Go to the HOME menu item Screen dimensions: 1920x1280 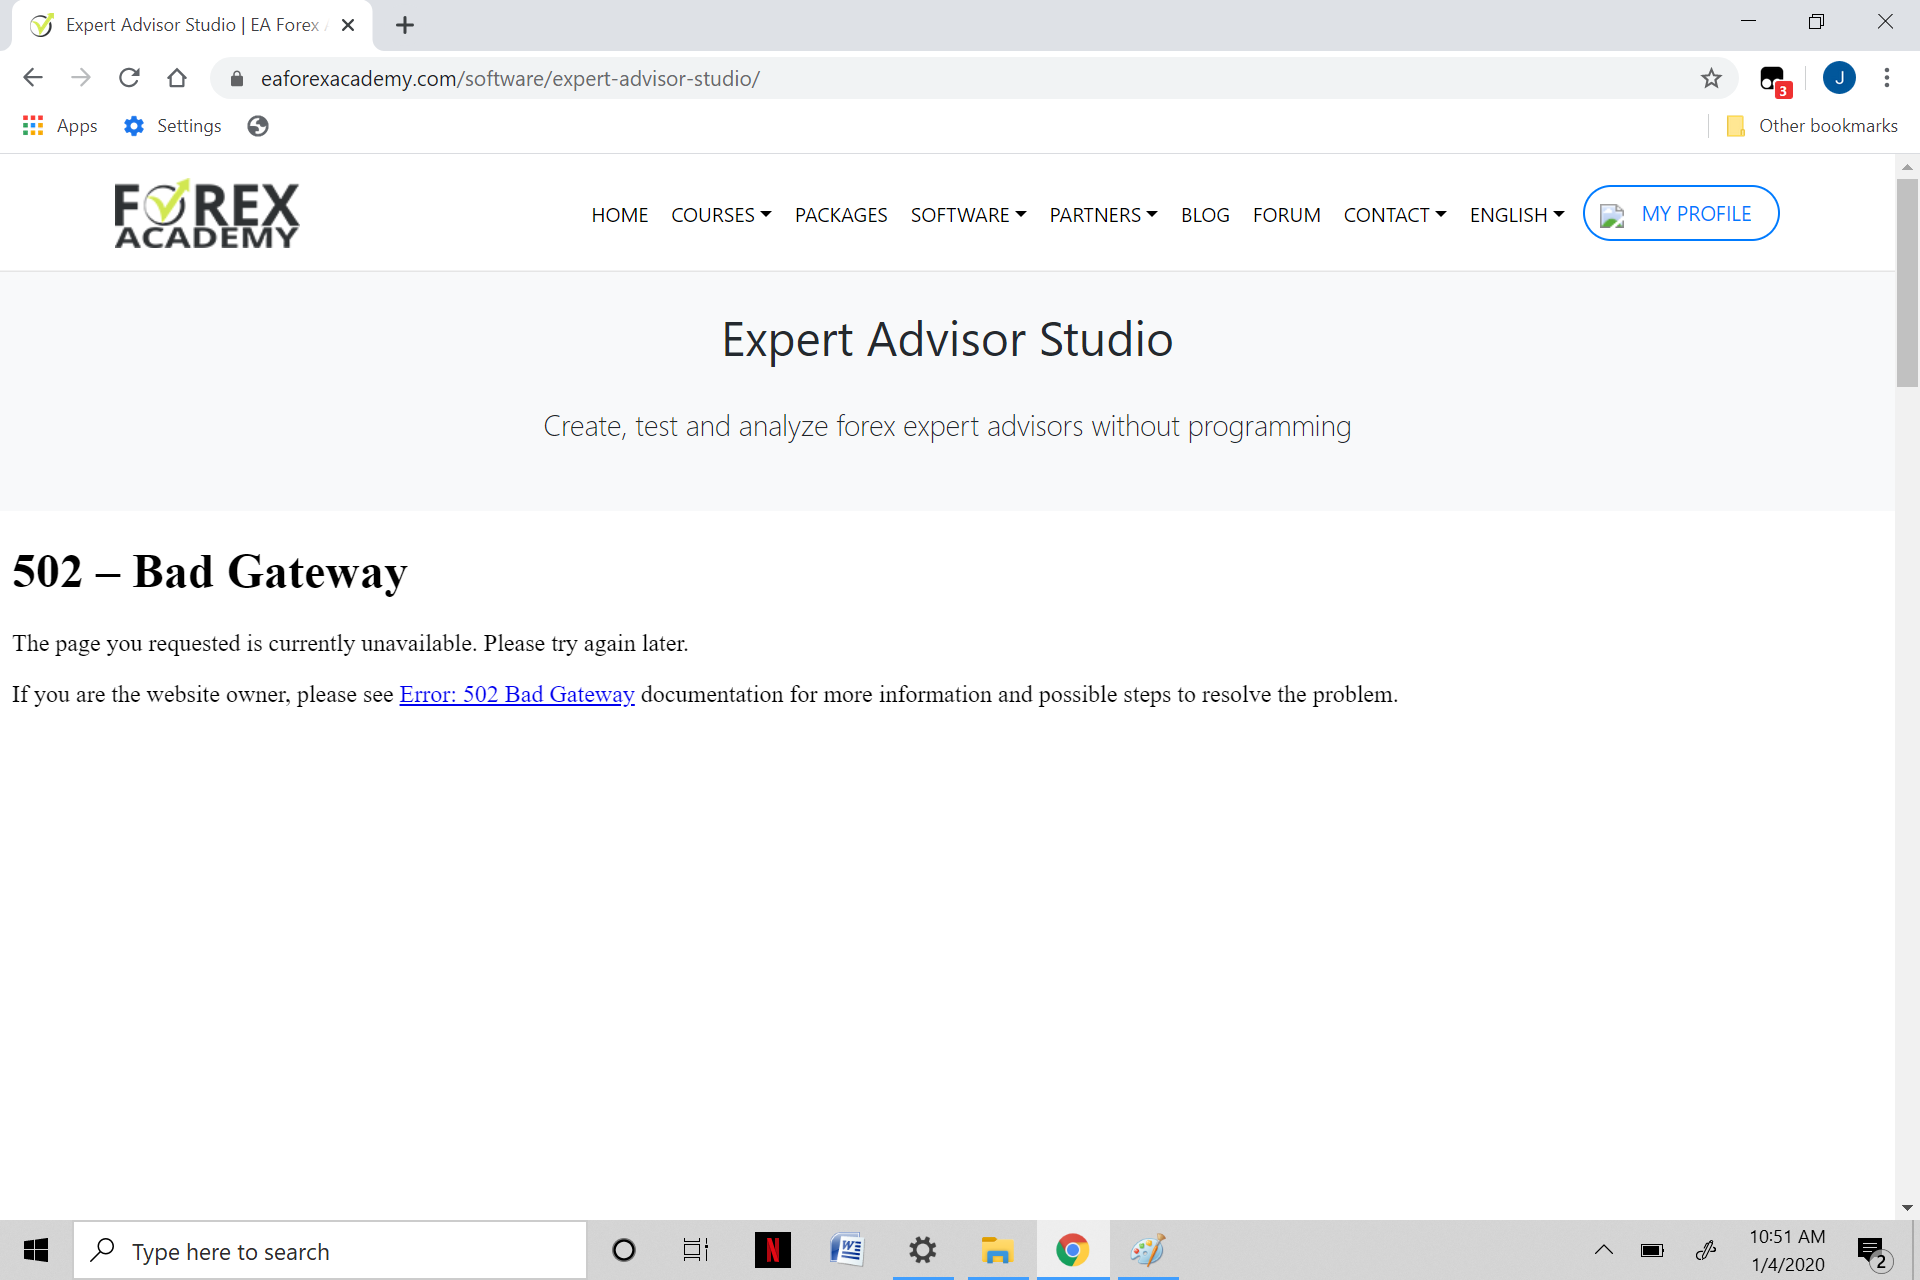point(619,215)
